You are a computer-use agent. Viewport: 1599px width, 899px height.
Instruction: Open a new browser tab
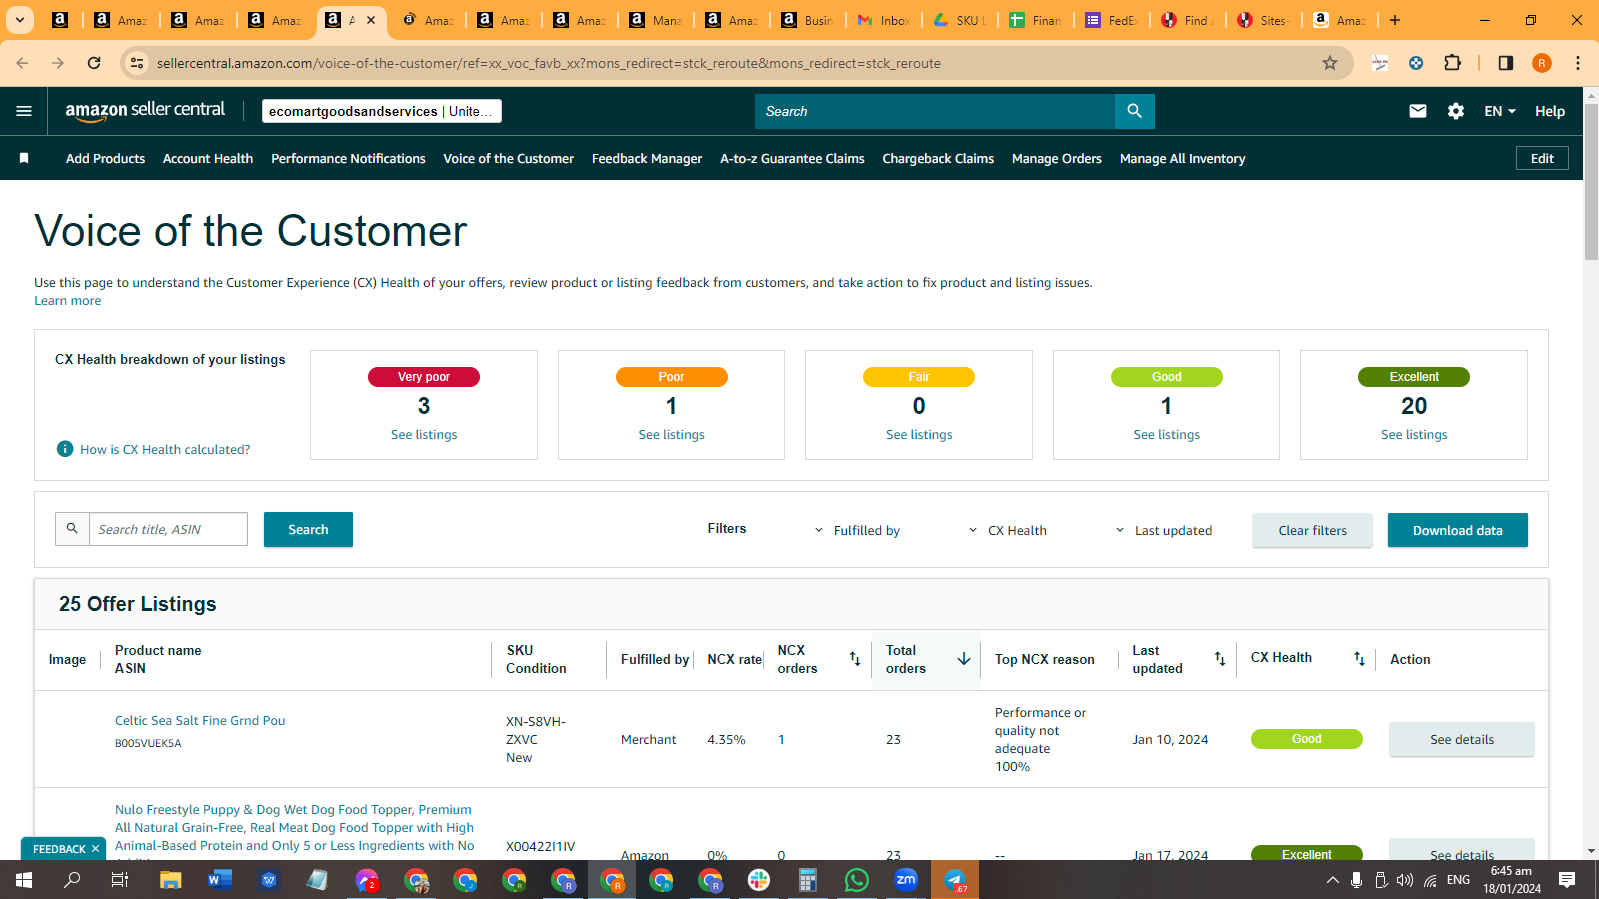tap(1395, 20)
